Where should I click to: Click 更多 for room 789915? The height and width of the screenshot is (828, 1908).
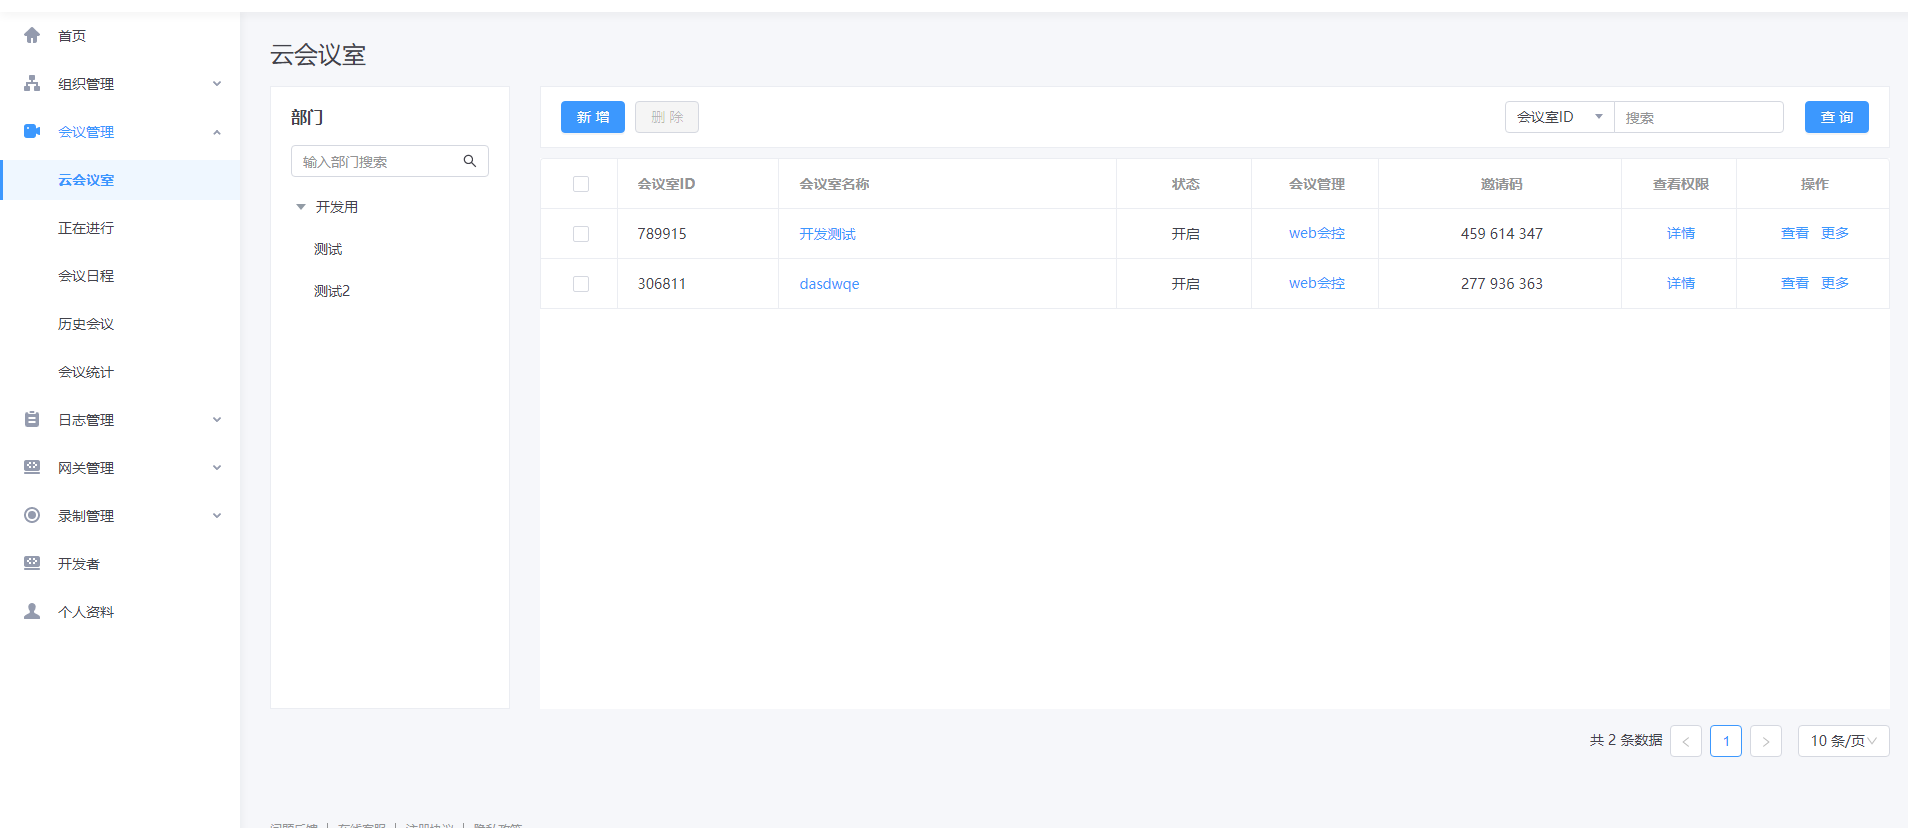[1835, 233]
